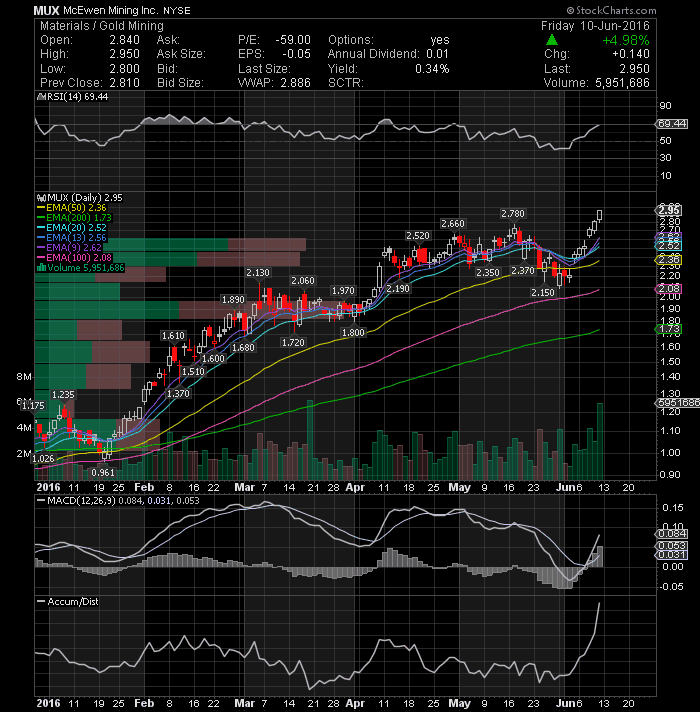Click the green 1.73 EMA axis tag

point(668,329)
